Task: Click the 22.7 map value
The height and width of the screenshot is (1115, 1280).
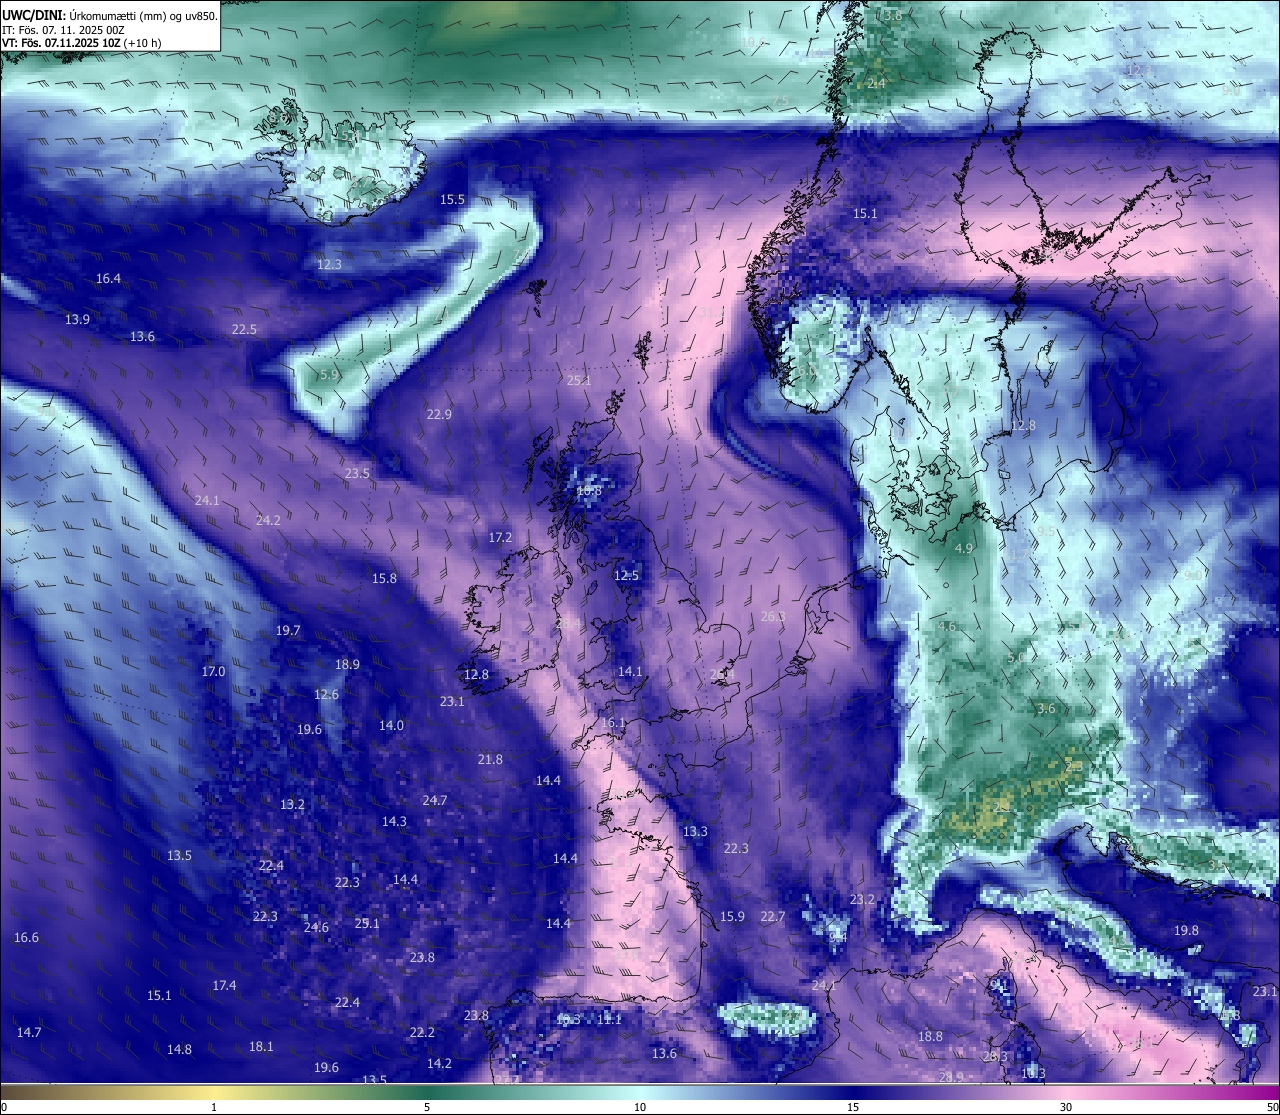Action: point(772,917)
